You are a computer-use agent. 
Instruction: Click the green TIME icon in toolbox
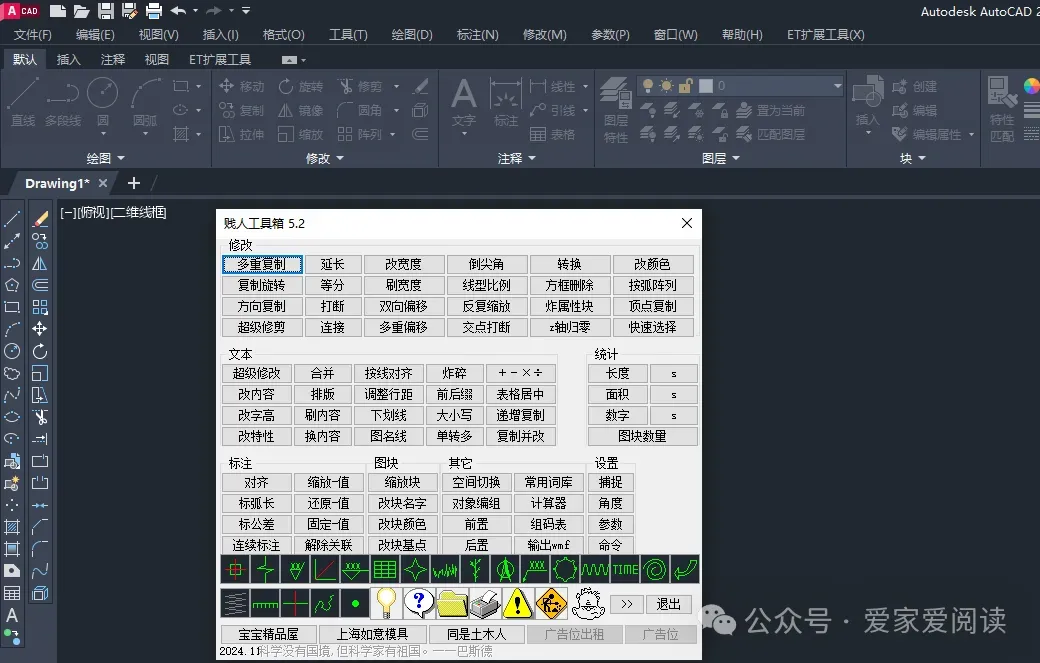click(x=625, y=570)
